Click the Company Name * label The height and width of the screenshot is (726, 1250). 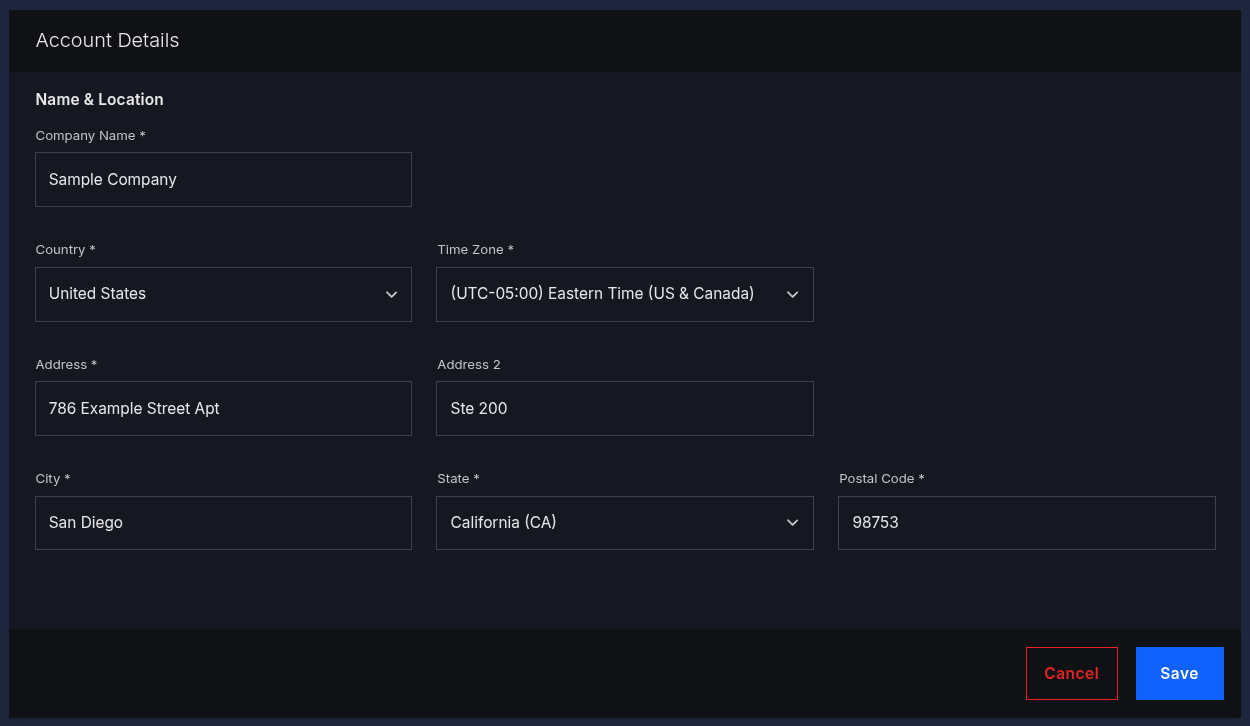91,136
